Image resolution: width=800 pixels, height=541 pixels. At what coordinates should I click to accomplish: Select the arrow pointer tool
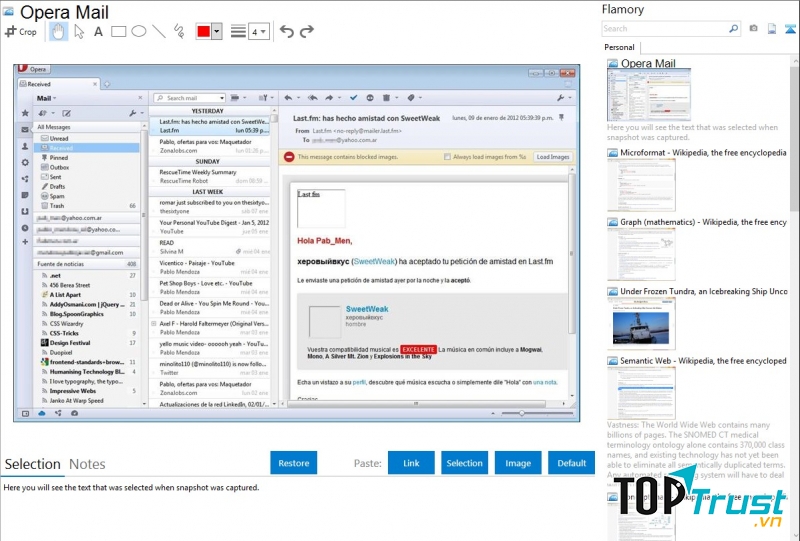[x=79, y=32]
